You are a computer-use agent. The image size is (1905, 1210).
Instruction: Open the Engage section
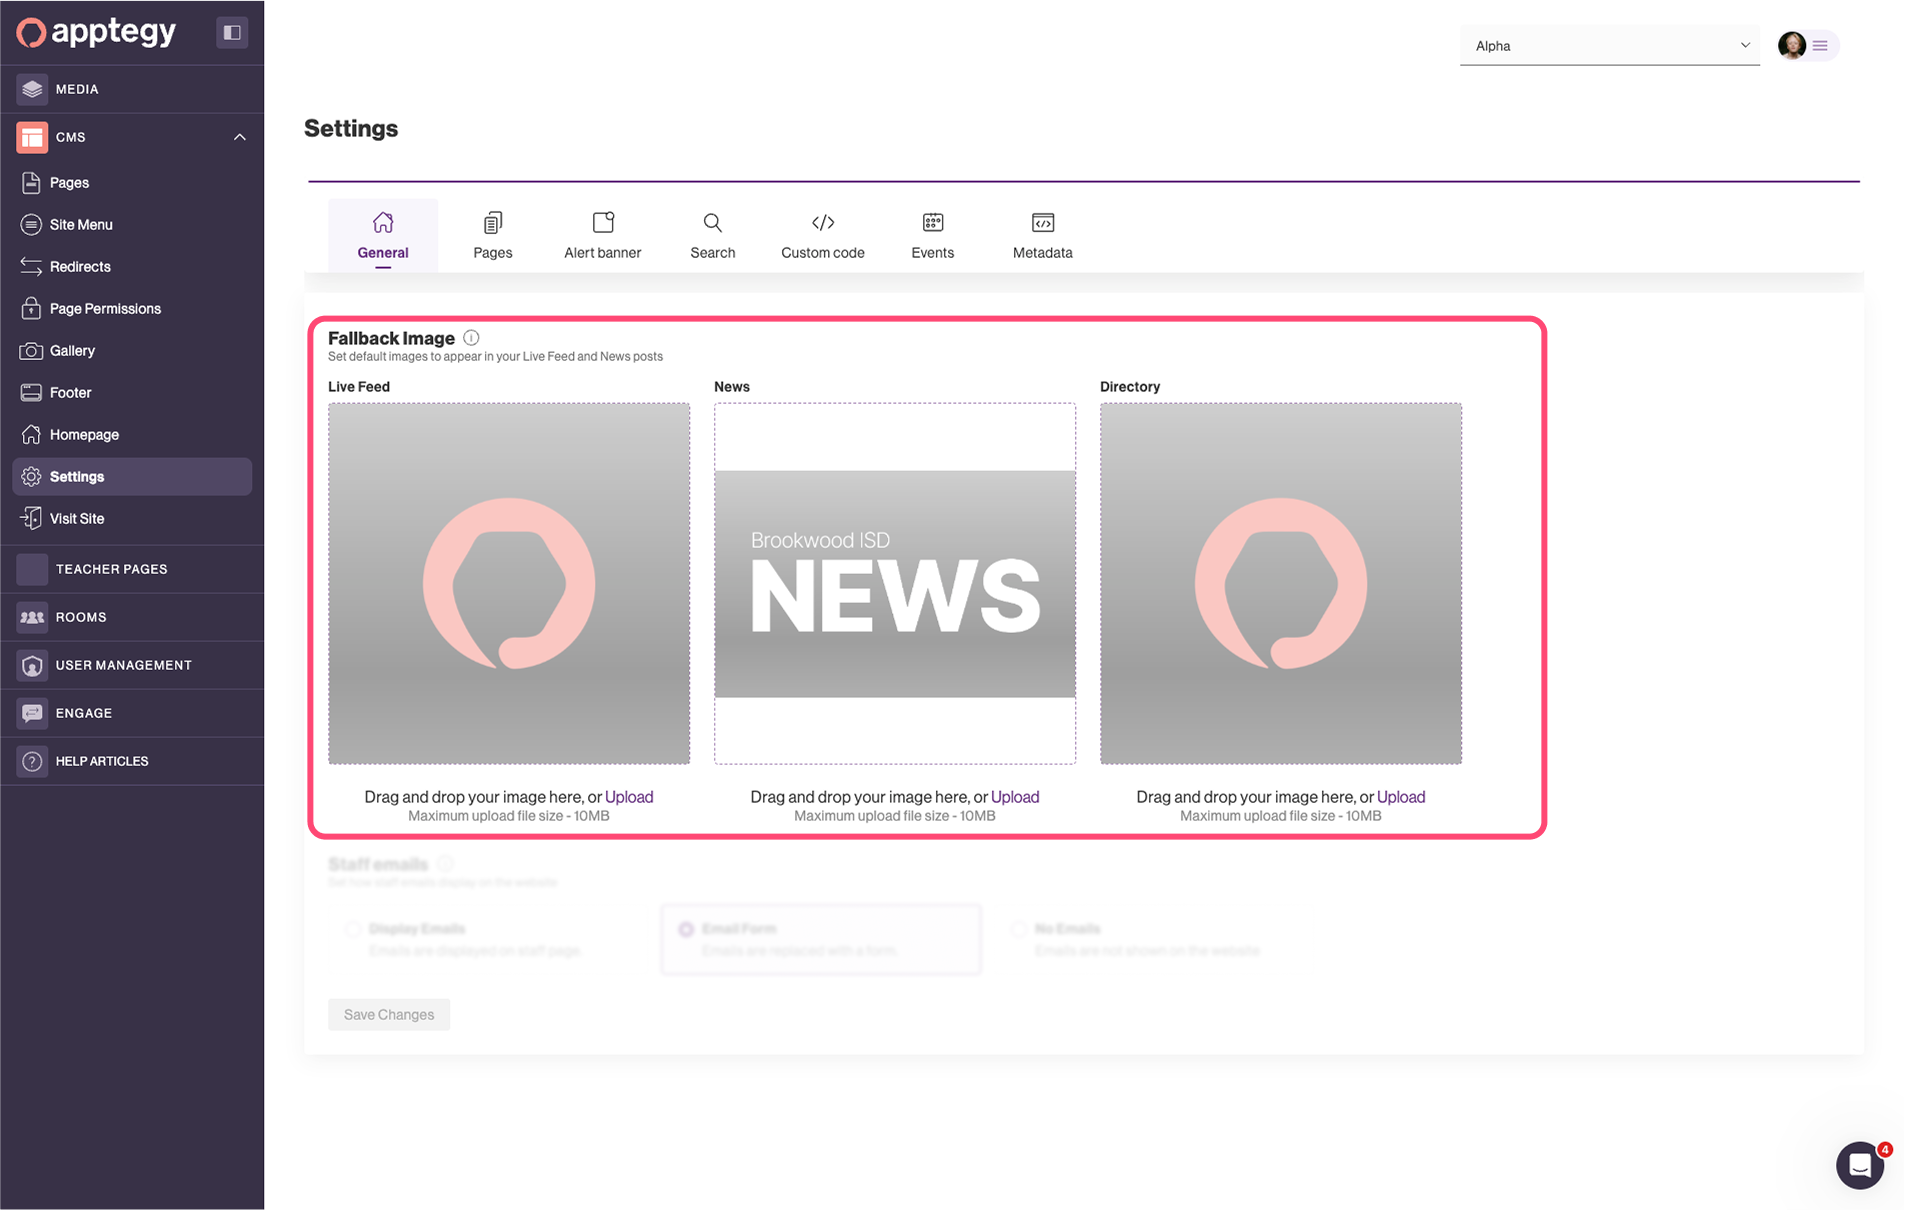point(132,713)
